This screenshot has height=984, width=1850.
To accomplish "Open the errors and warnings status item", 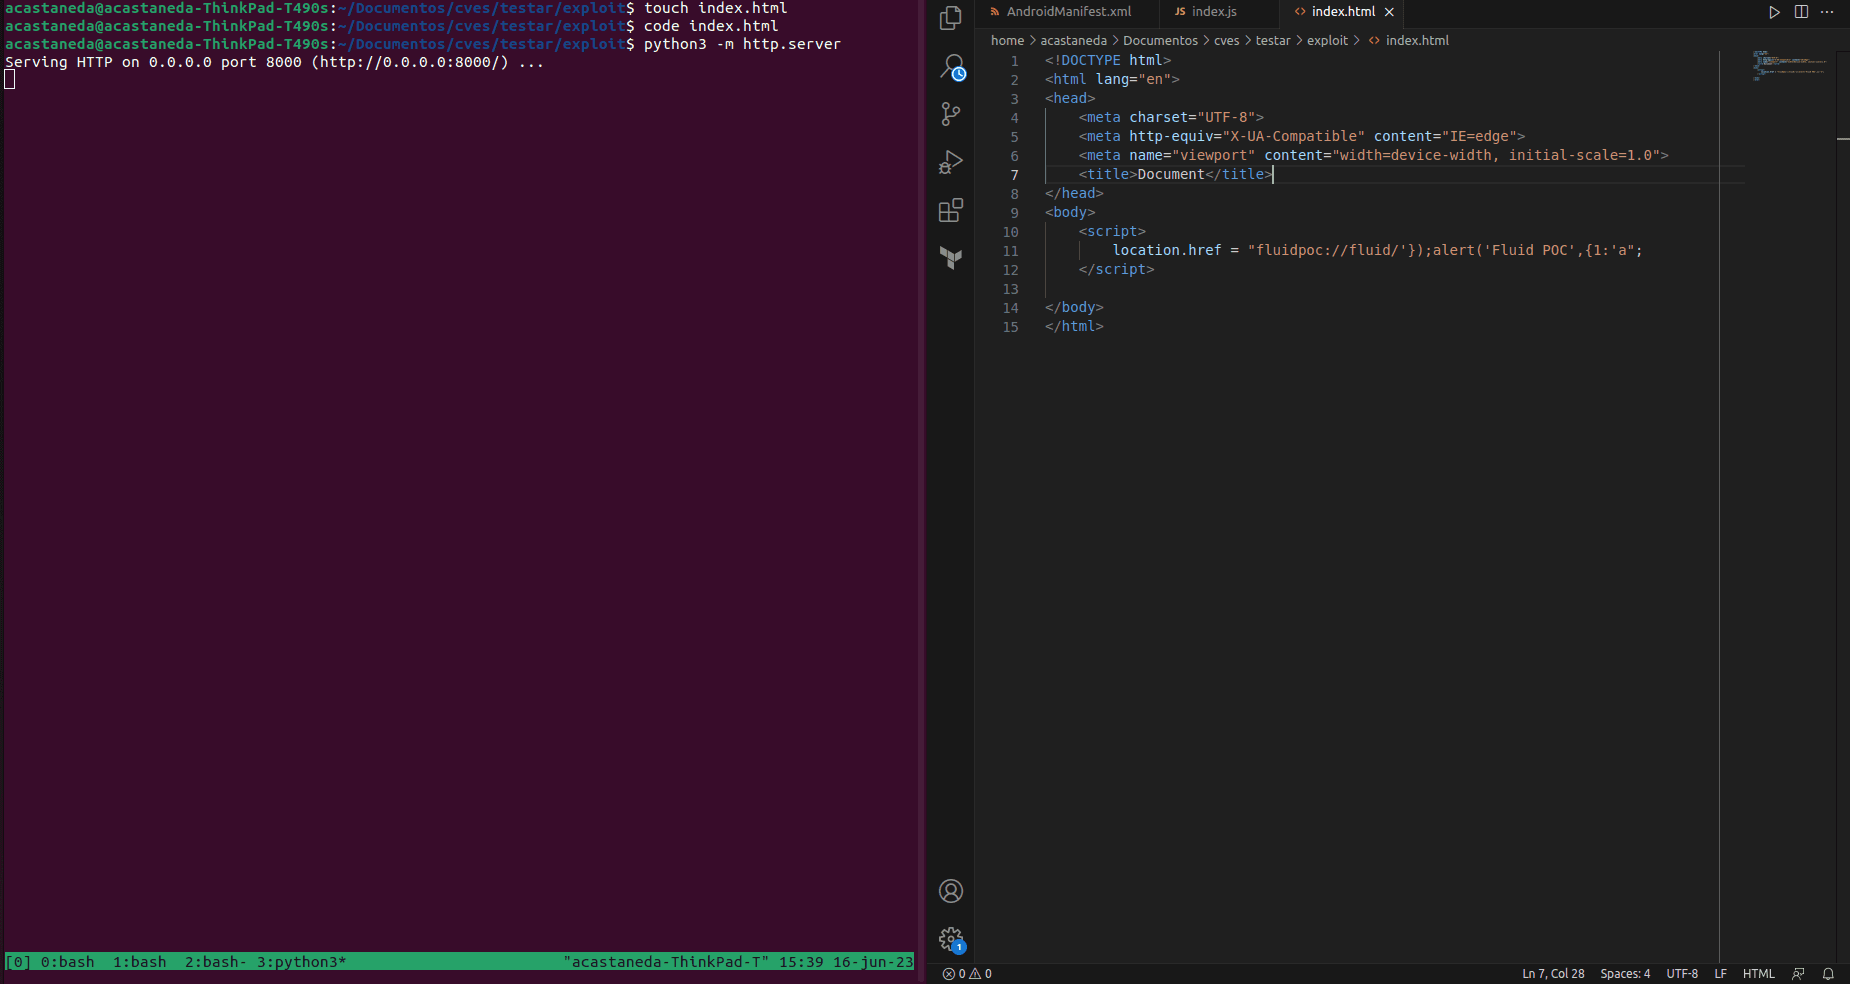I will (x=967, y=974).
